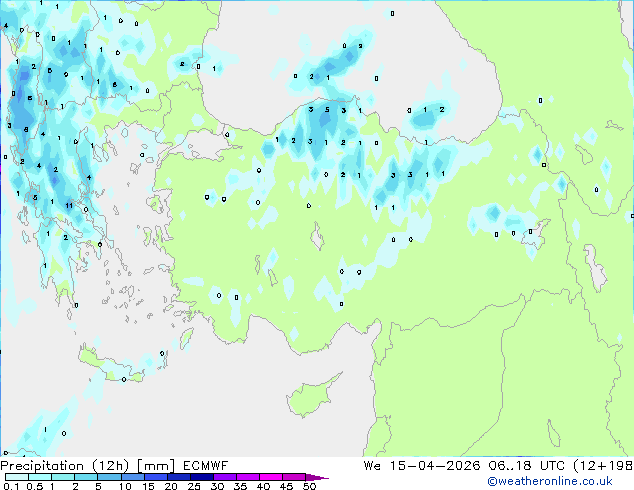Click the 'Precipitation (12h) [mm]' title text
This screenshot has width=634, height=490.
88,466
